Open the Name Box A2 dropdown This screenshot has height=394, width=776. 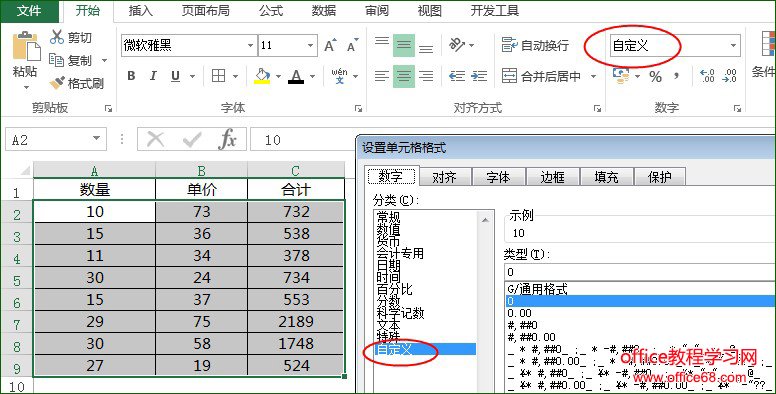[x=97, y=139]
